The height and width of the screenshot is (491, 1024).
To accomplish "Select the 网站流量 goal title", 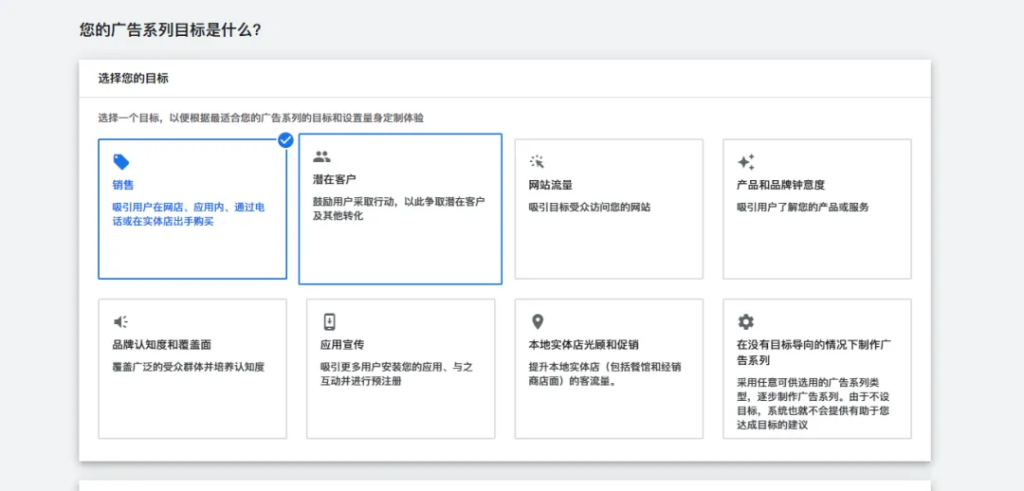I will click(551, 185).
